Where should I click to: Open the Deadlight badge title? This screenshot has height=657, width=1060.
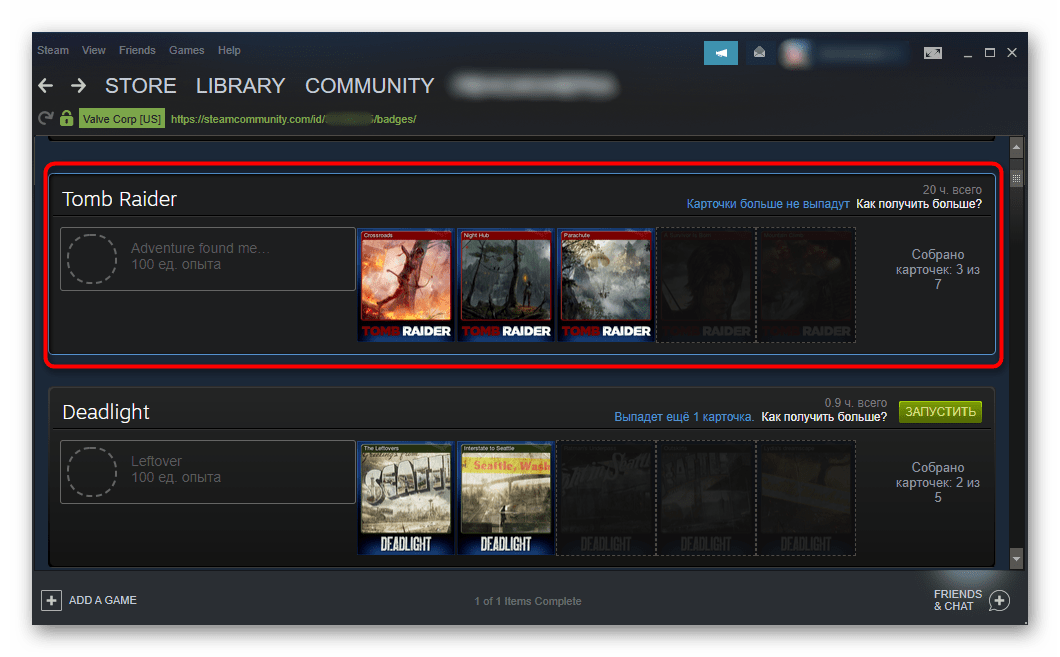[106, 412]
